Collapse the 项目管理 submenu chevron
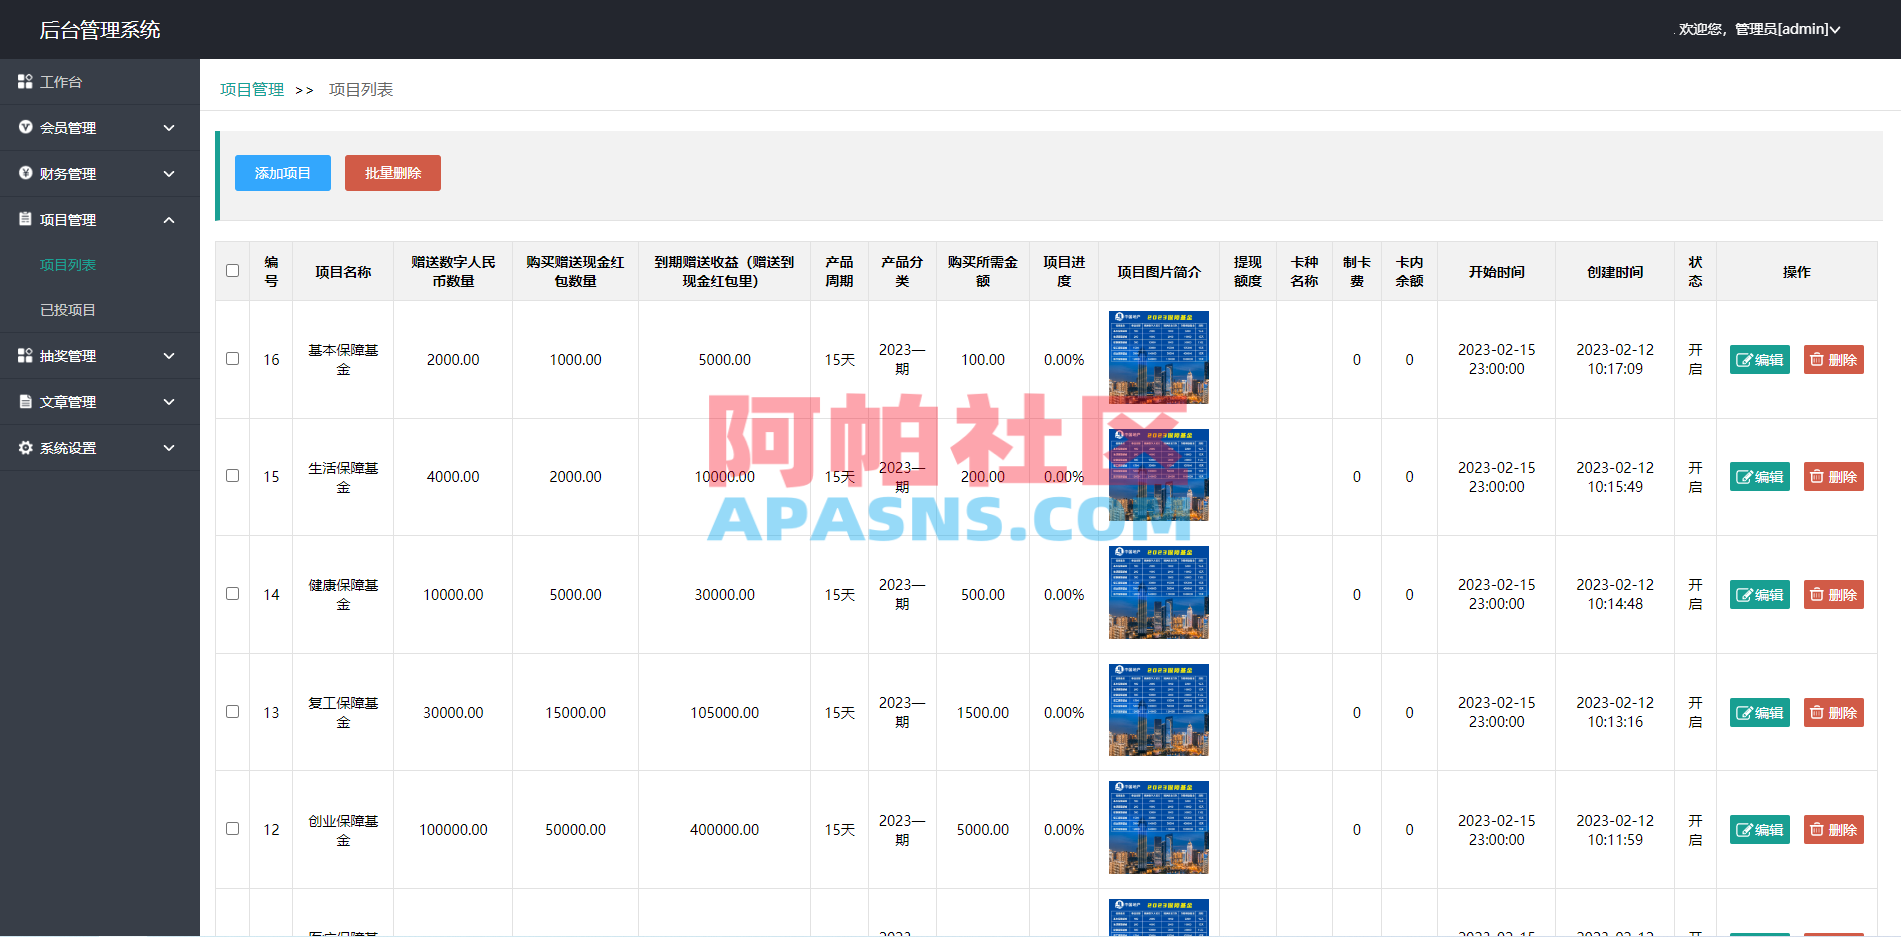The image size is (1901, 937). point(169,219)
